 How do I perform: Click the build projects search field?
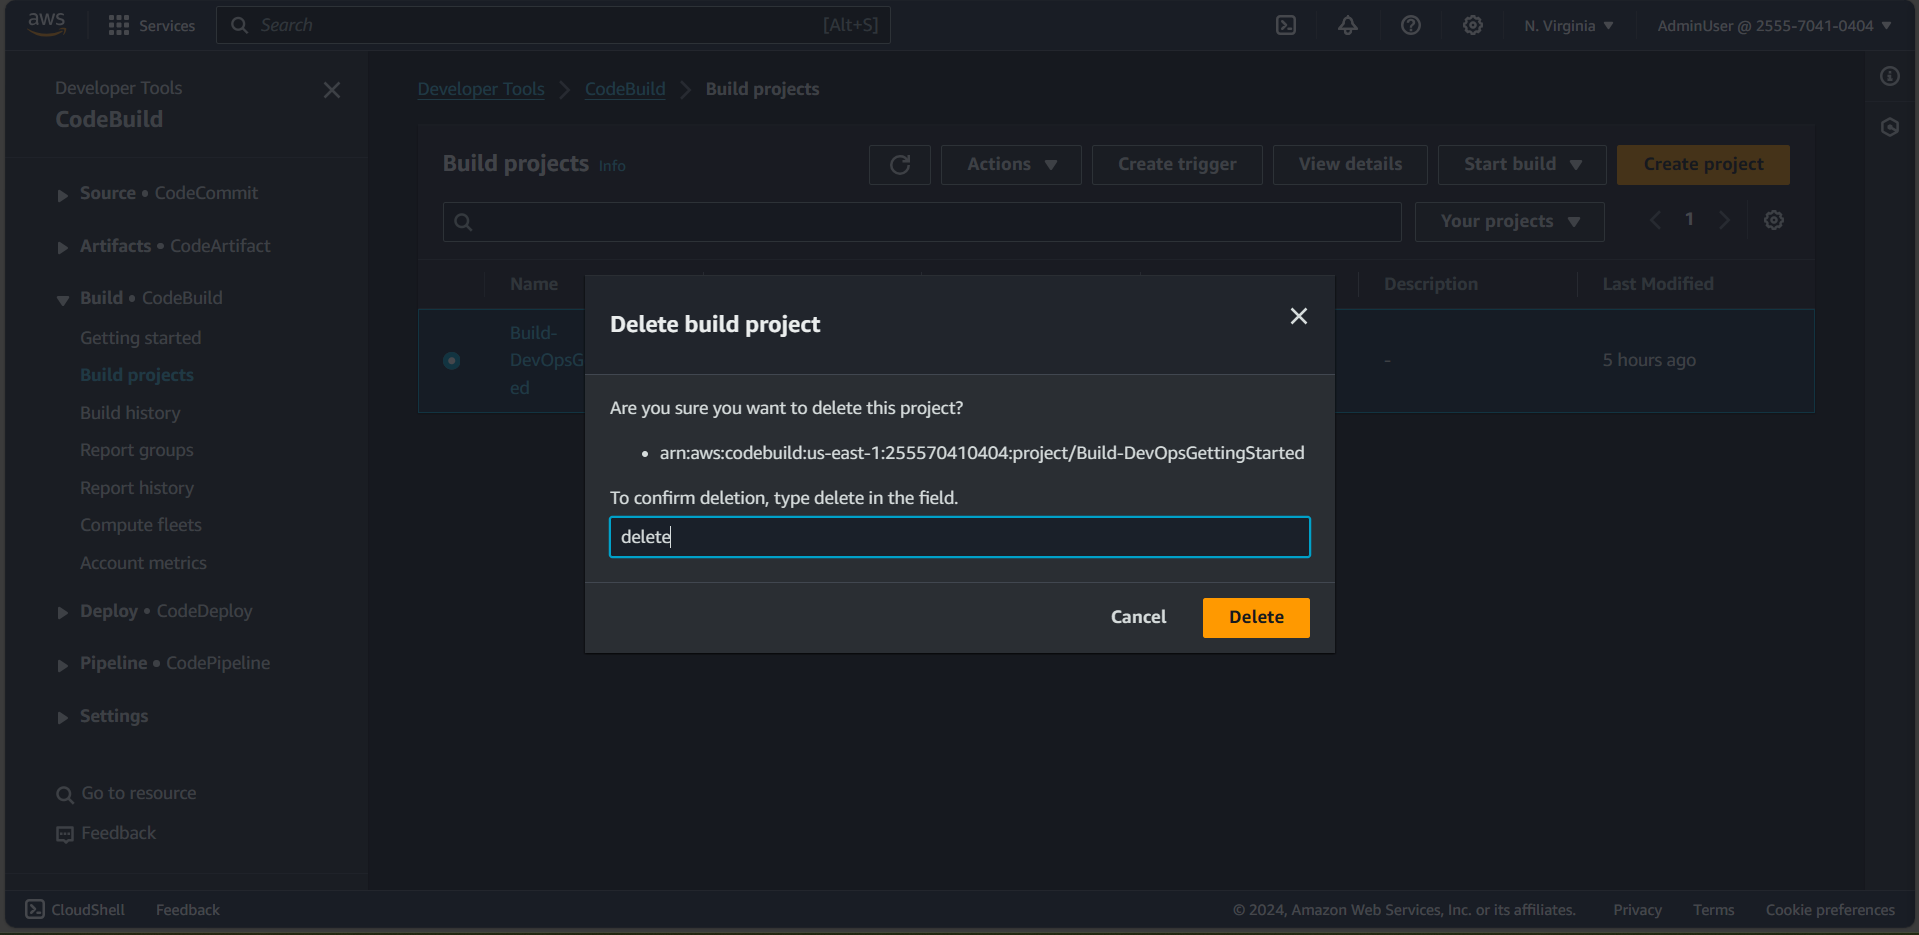coord(922,222)
